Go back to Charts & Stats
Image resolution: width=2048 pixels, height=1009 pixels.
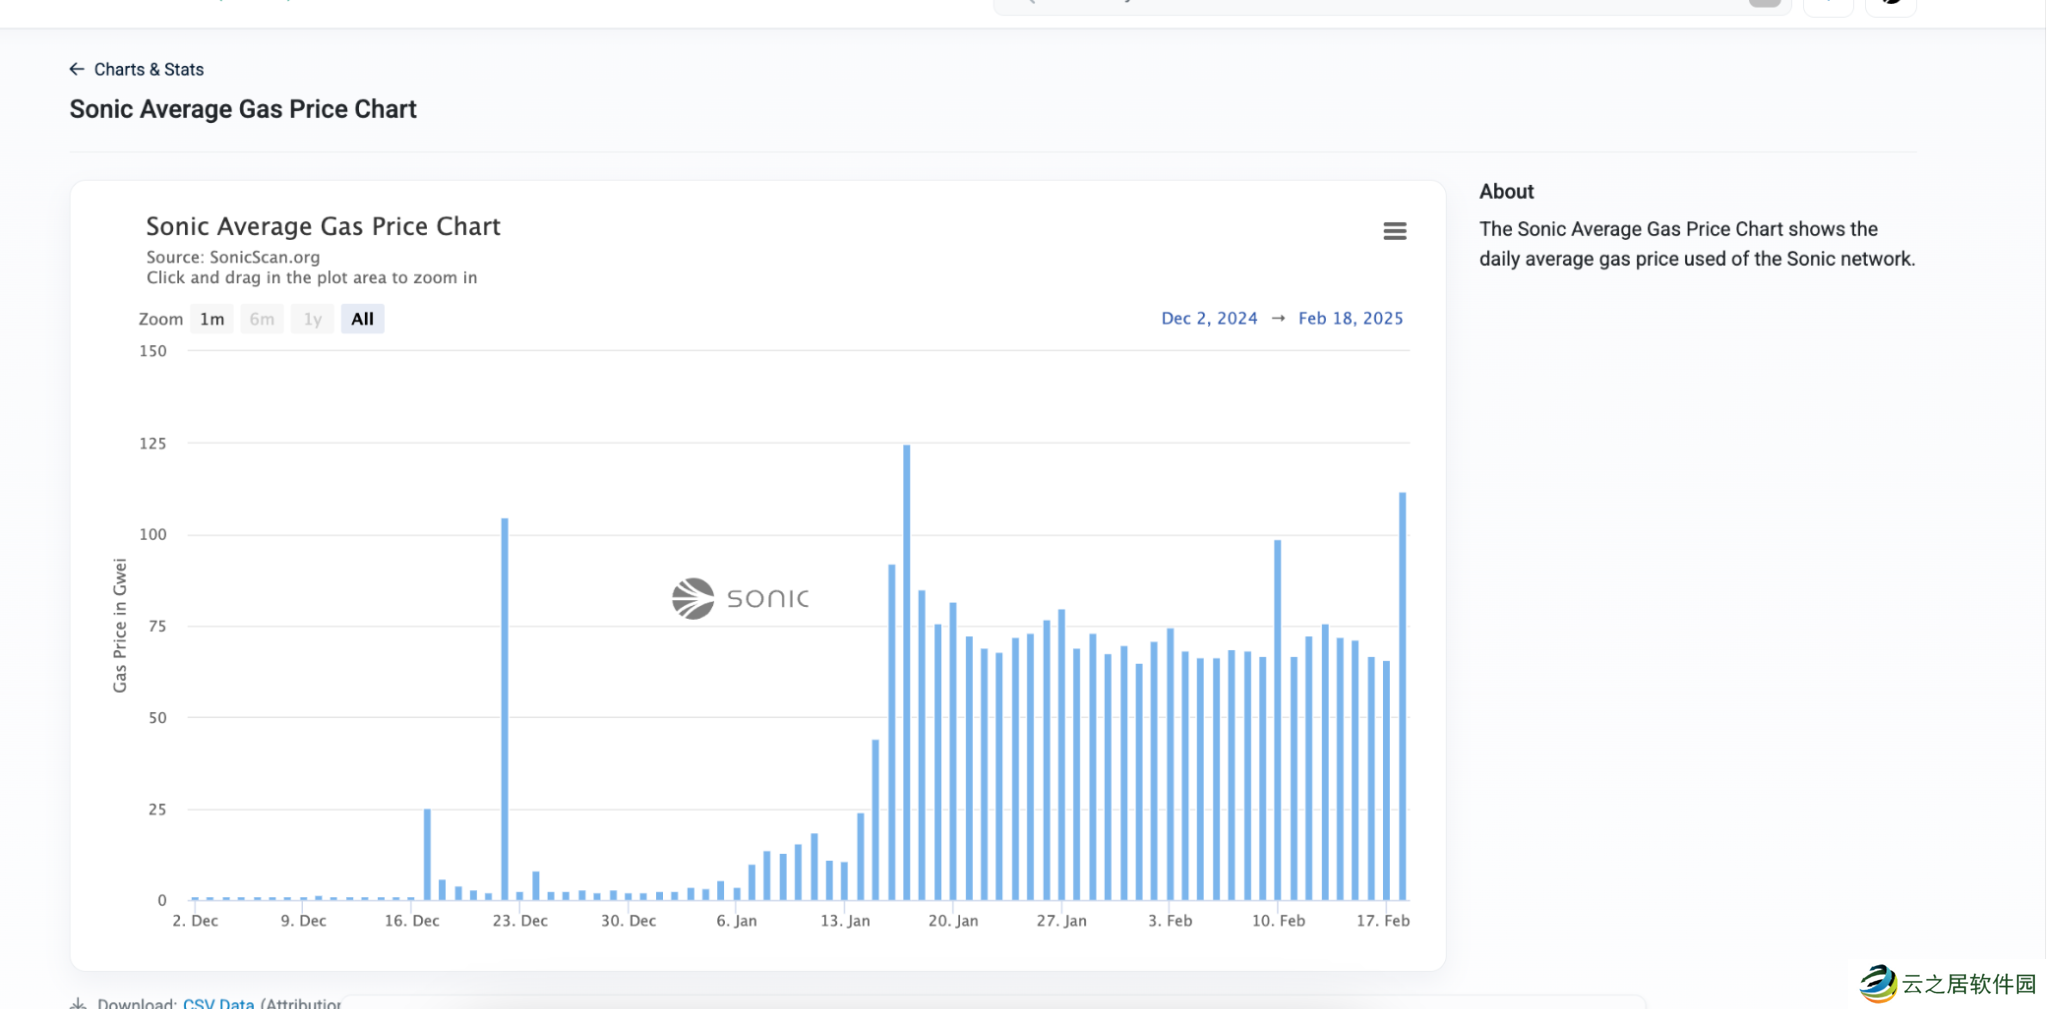pyautogui.click(x=148, y=69)
